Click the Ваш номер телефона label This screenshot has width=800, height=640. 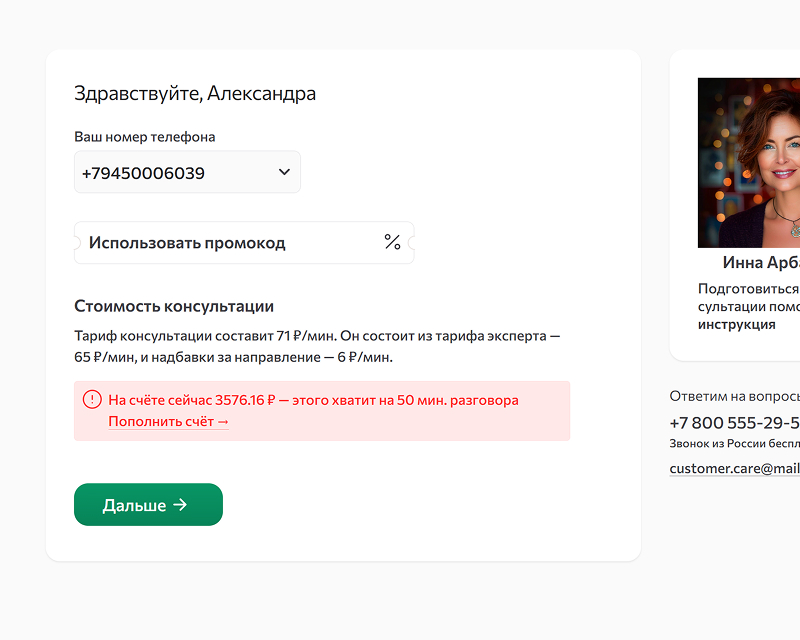pyautogui.click(x=145, y=137)
